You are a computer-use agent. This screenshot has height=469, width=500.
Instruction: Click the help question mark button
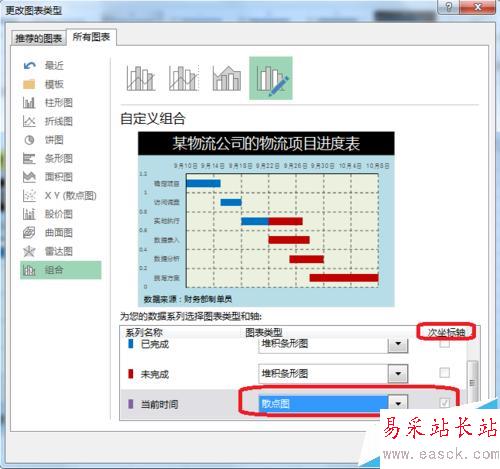coord(448,7)
